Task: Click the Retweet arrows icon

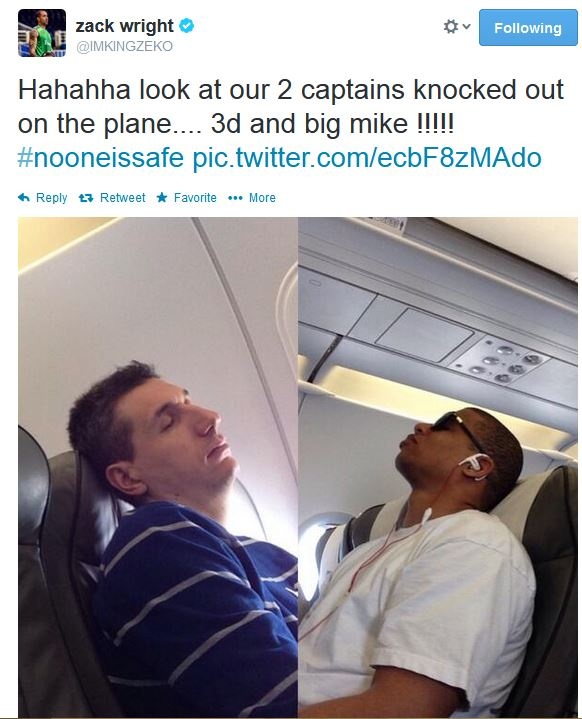Action: [86, 198]
